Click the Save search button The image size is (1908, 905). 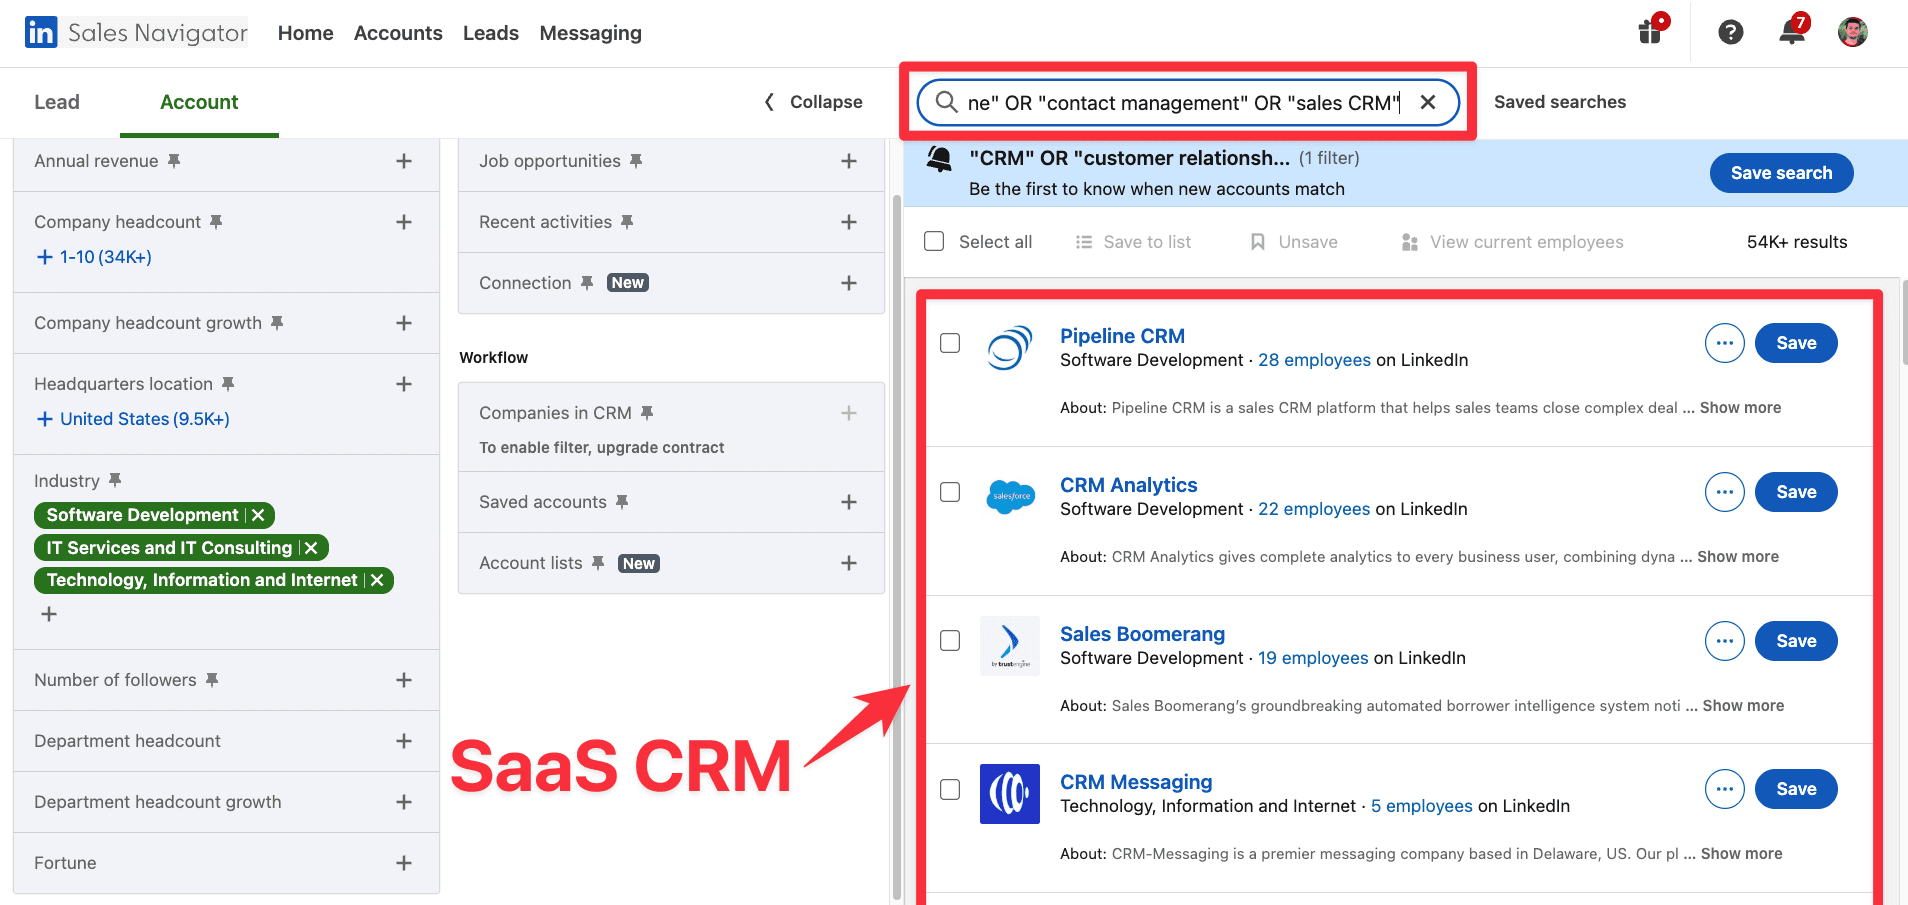1782,173
